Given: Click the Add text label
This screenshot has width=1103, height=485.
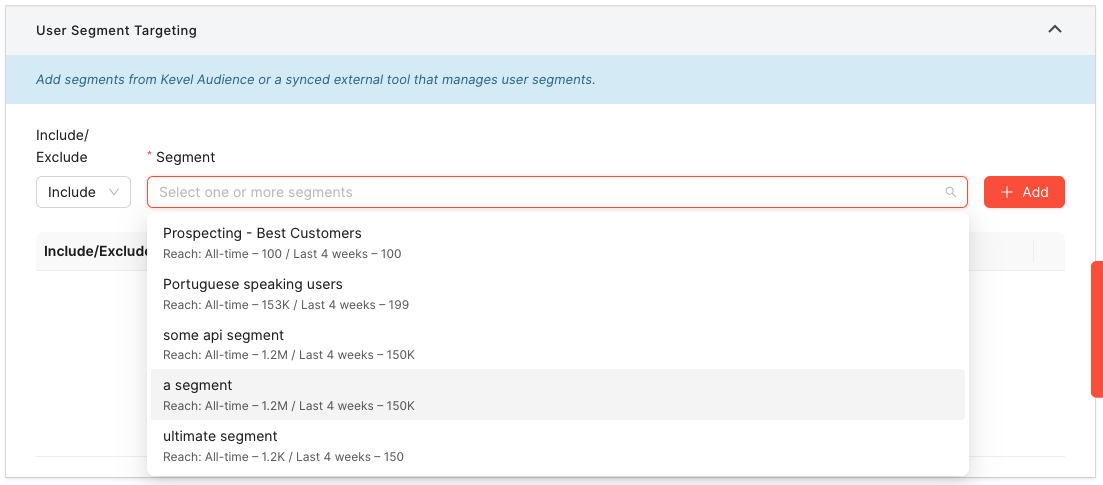Looking at the screenshot, I should click(1035, 192).
